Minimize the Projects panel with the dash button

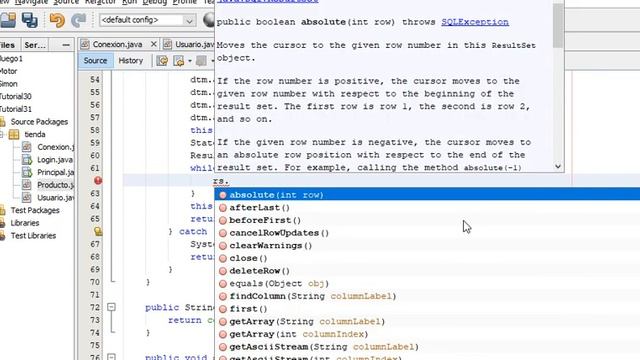pos(66,45)
